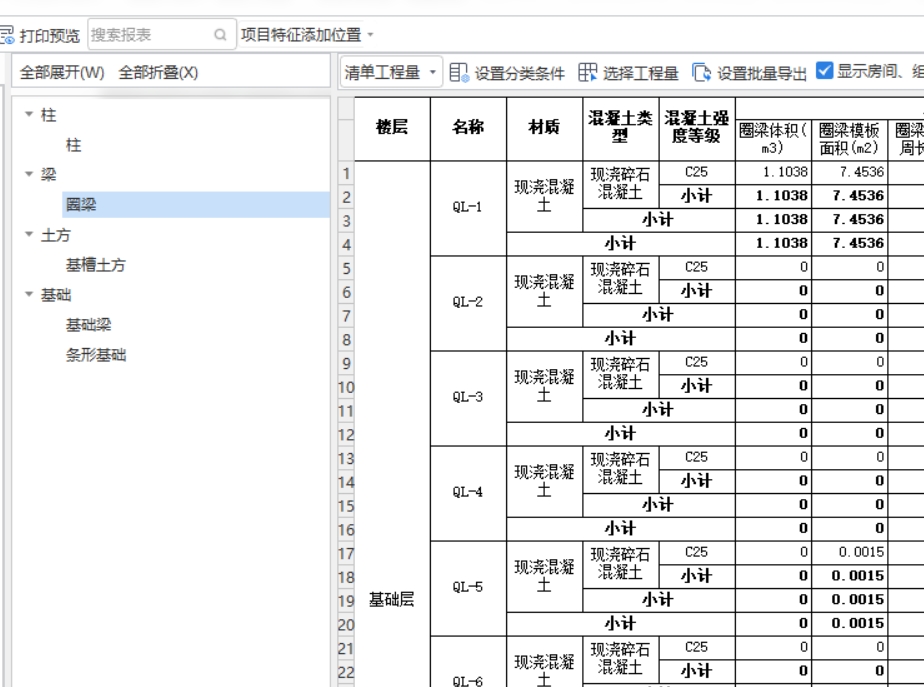Click the 圈梁模板面积(m2) column header

click(849, 138)
